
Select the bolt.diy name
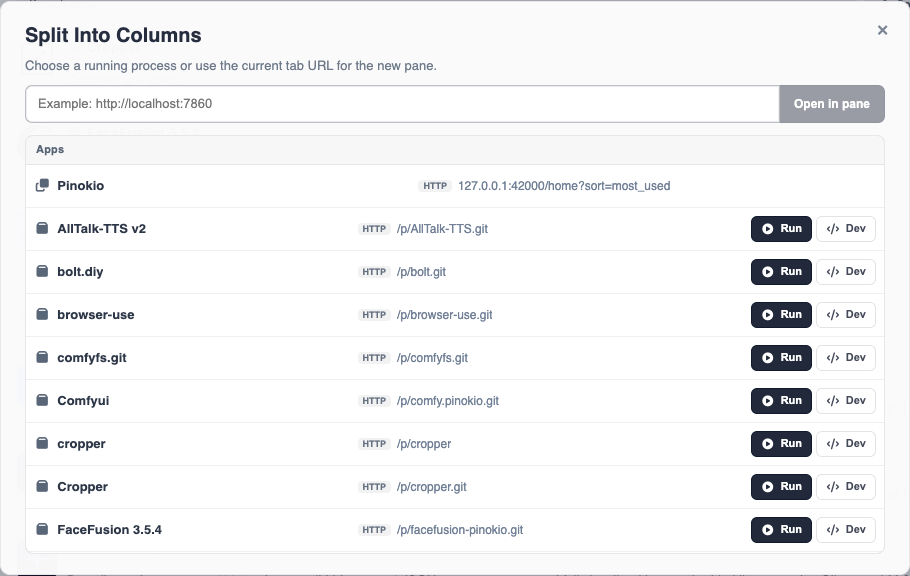[80, 272]
